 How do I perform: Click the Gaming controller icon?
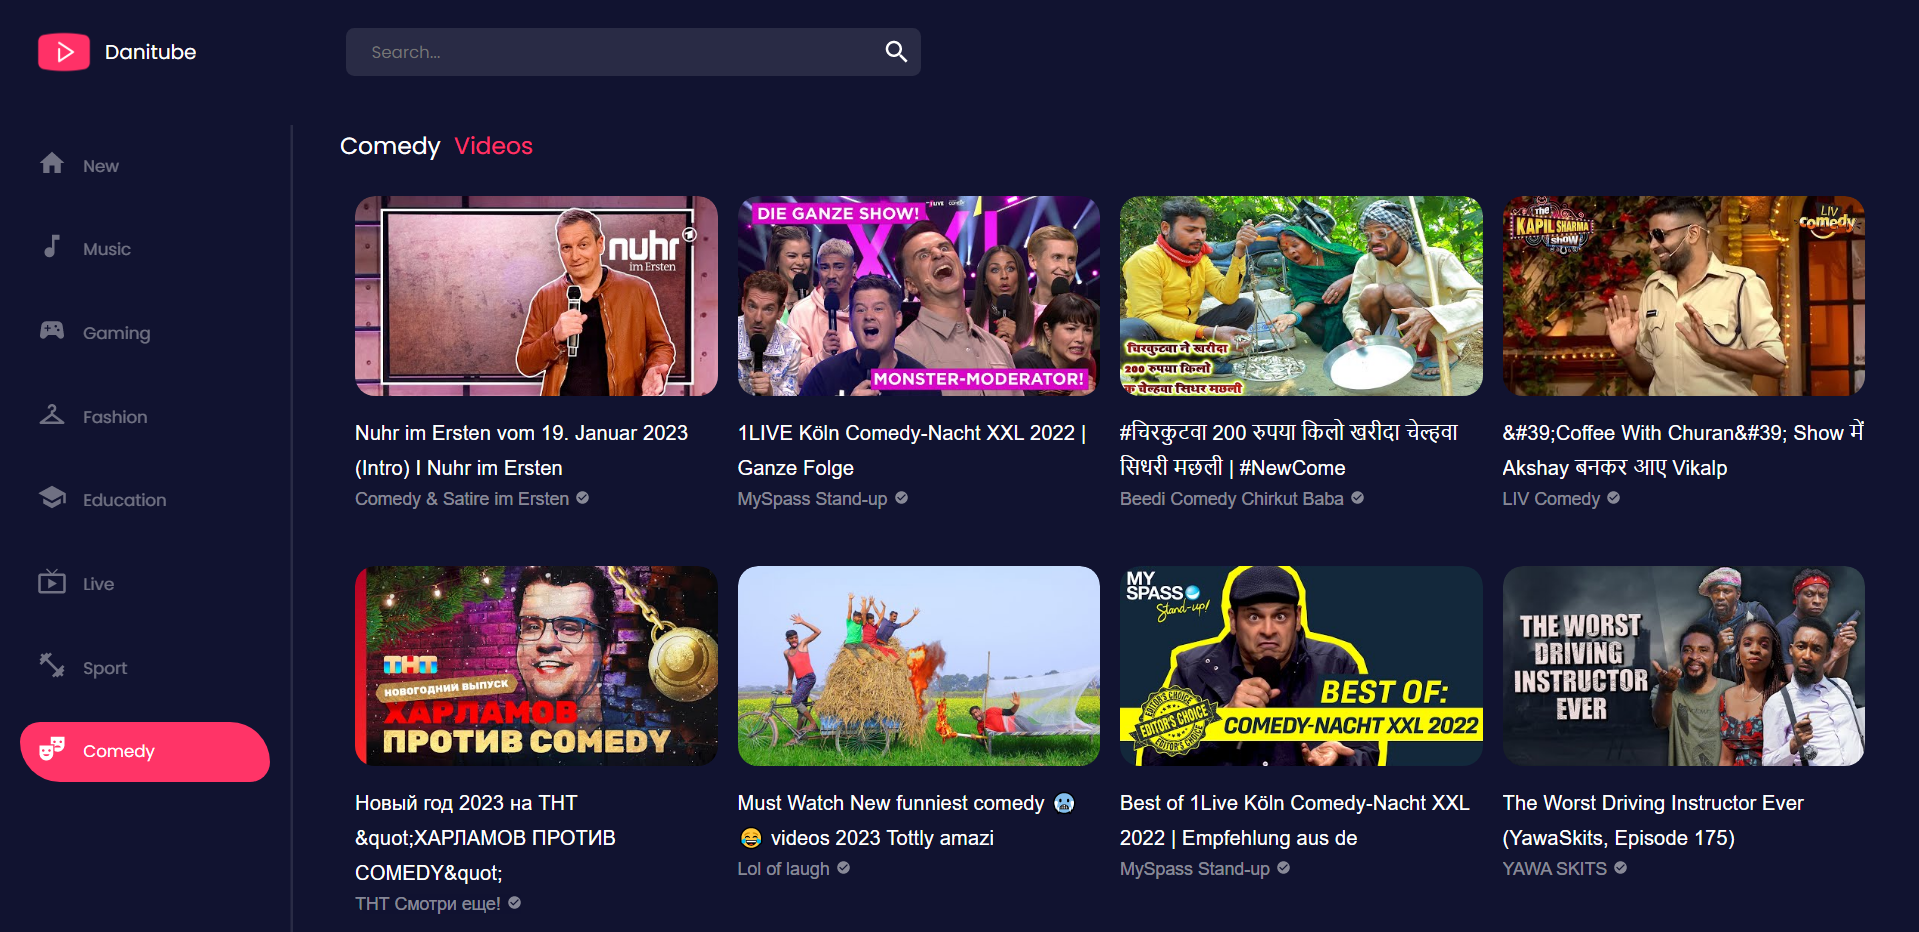(x=52, y=330)
